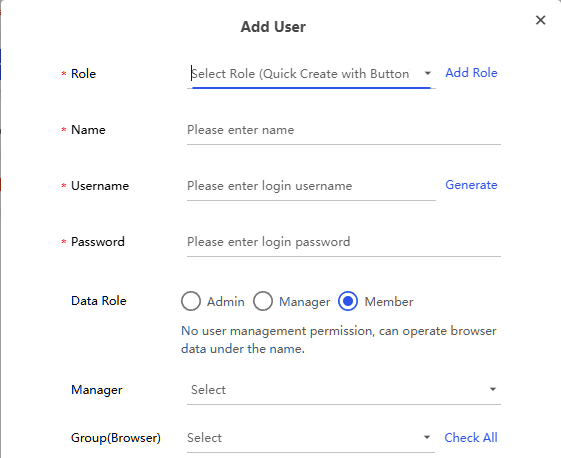Open the Group(Browser) select dropdown
This screenshot has height=458, width=561.
click(311, 438)
